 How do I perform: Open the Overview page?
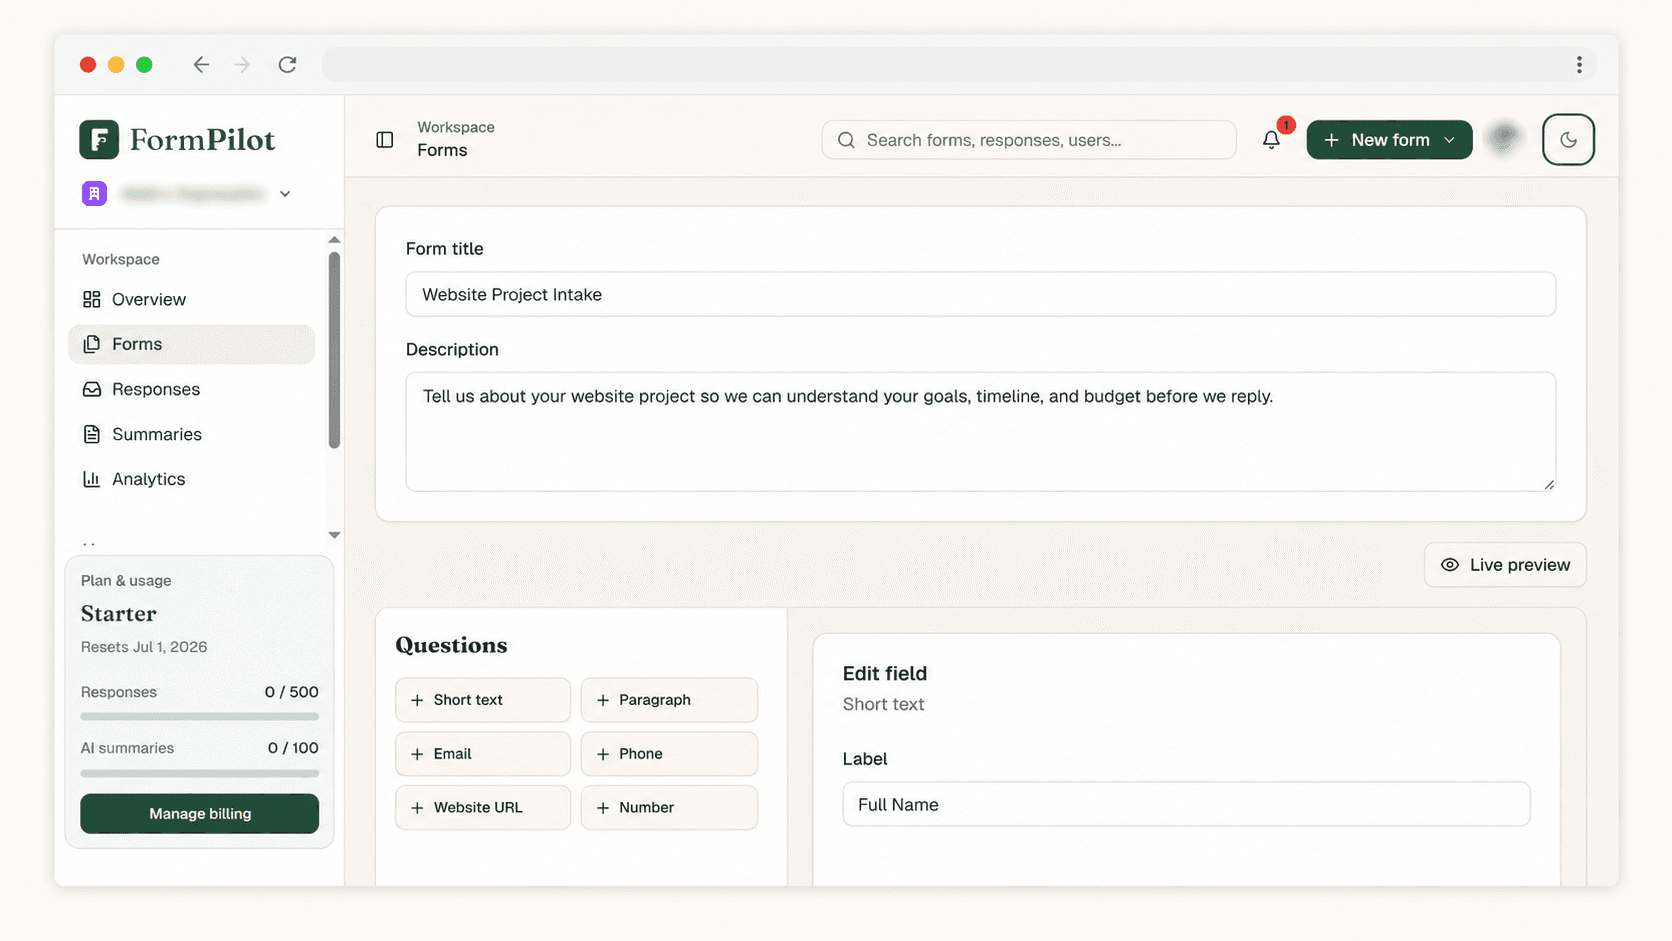click(x=191, y=299)
